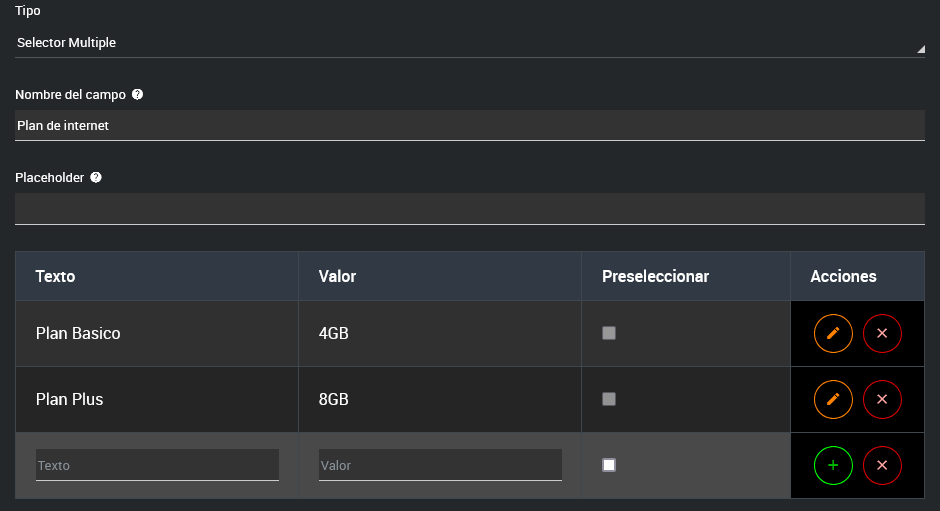Click the new row Valor input
Screen dimensions: 940x511
(x=440, y=465)
